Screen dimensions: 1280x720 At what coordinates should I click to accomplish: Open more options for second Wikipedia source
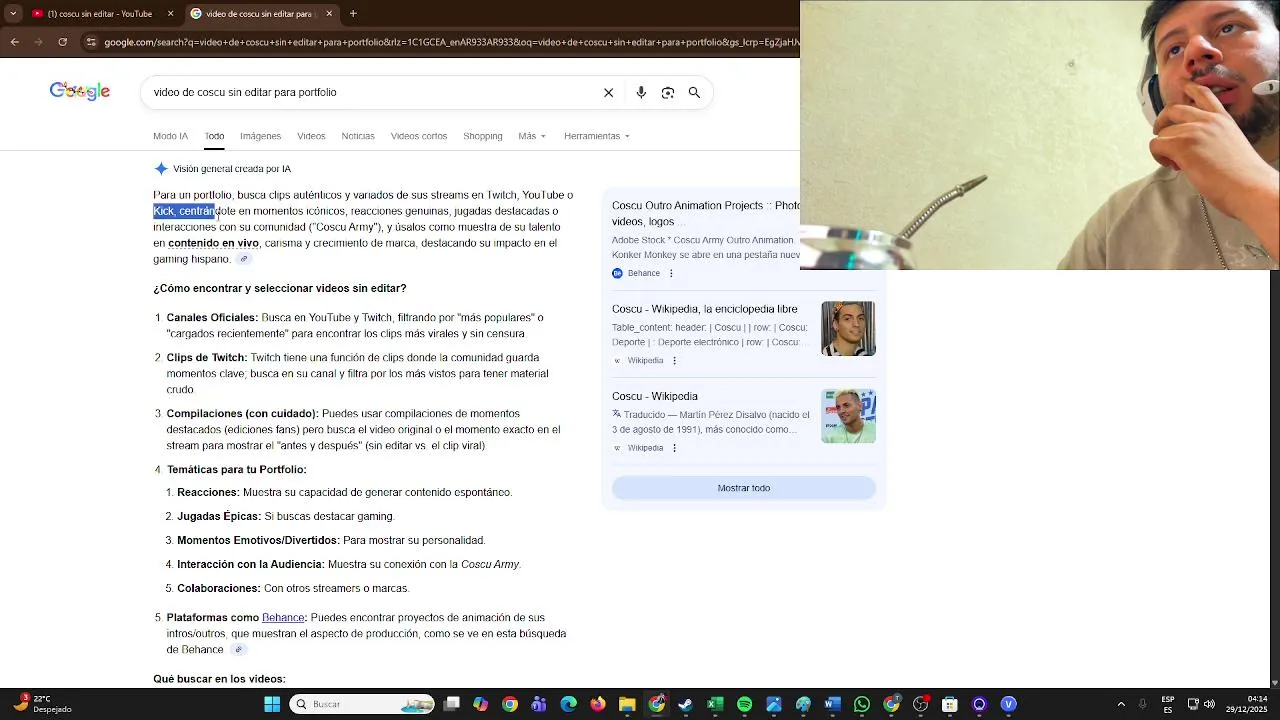tap(674, 448)
